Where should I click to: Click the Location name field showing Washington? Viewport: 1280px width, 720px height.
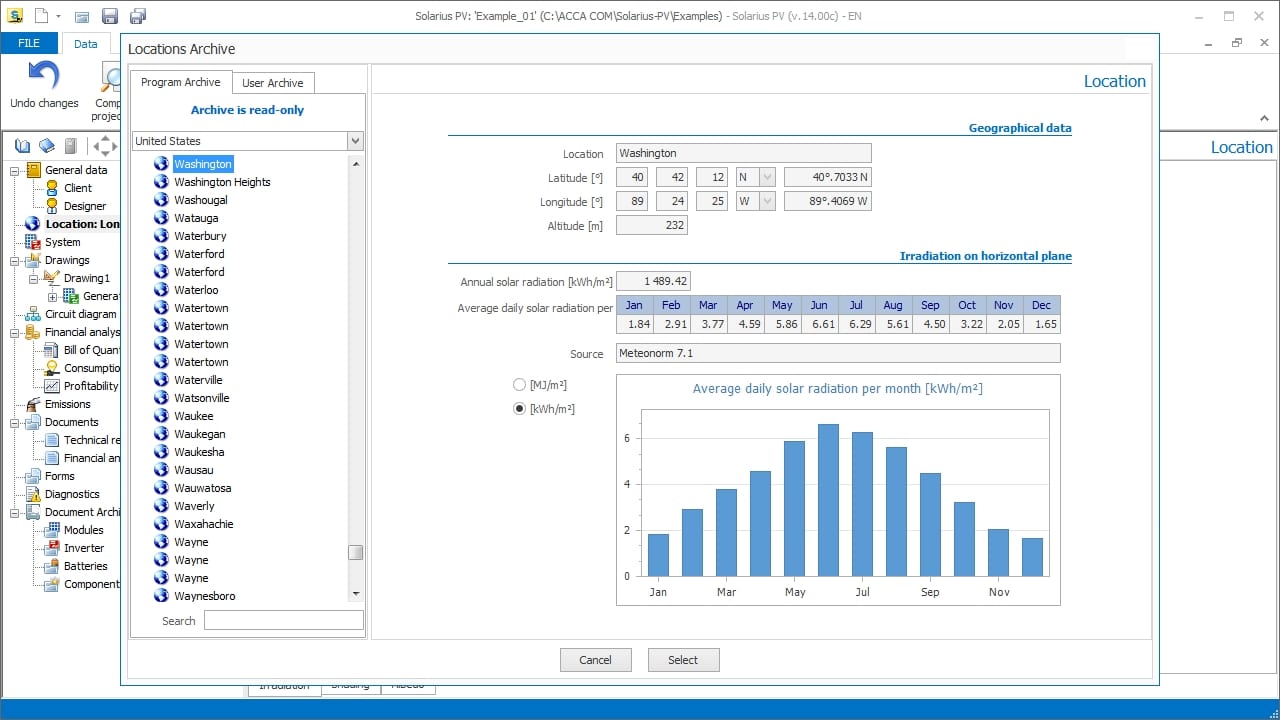click(x=743, y=153)
